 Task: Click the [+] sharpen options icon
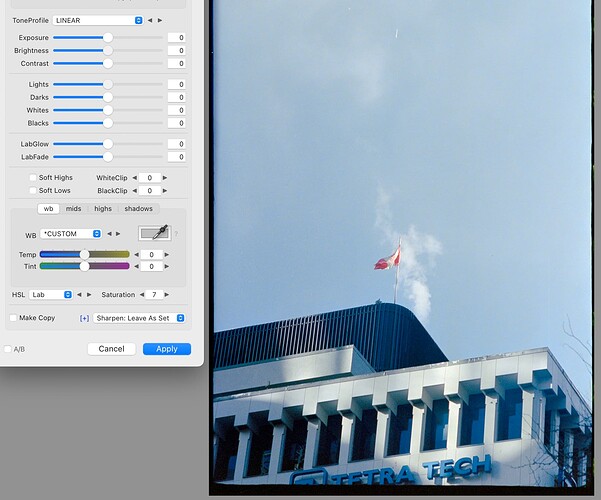(x=84, y=318)
